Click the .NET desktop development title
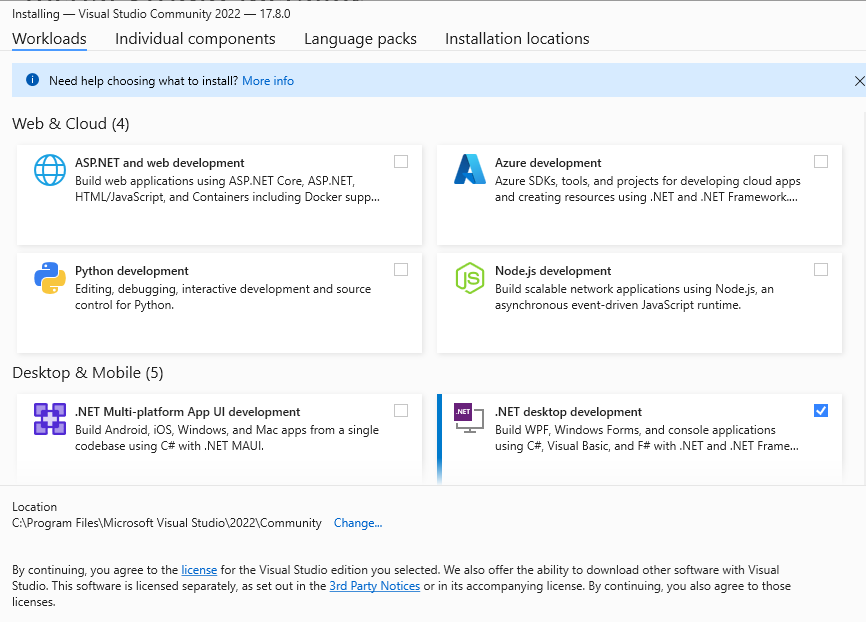 [x=568, y=412]
